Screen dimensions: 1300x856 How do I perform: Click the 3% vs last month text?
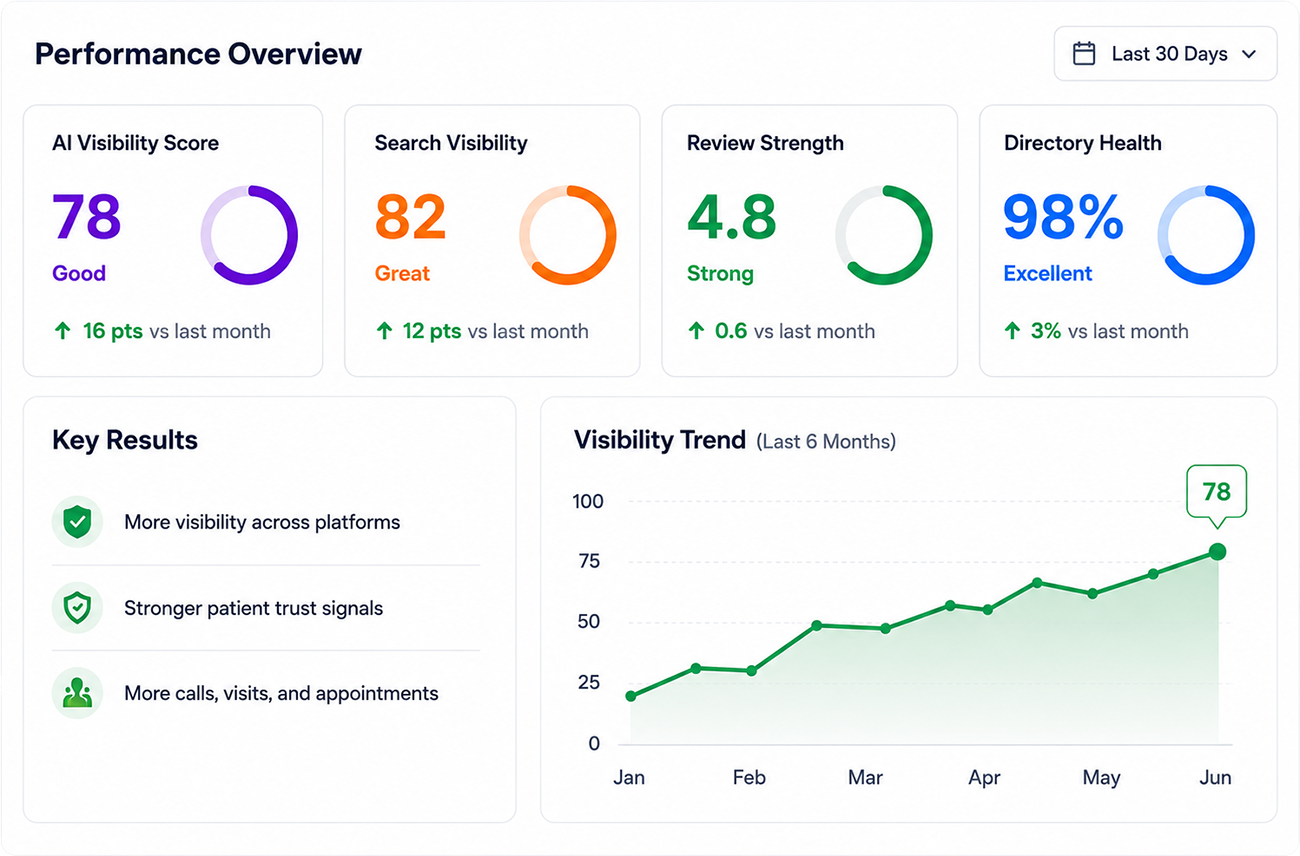(1110, 331)
